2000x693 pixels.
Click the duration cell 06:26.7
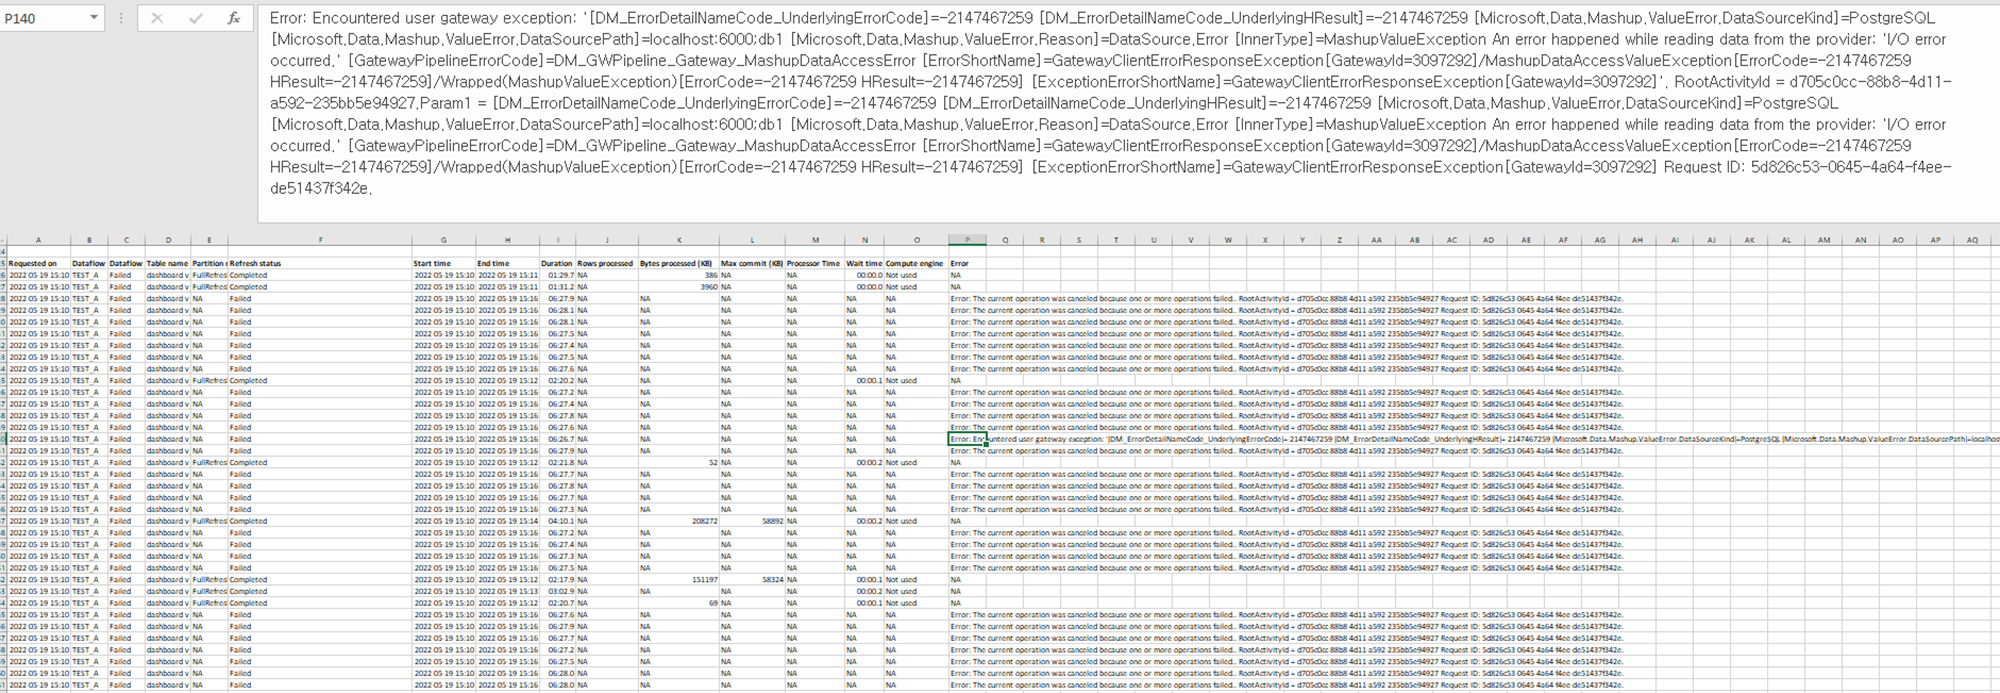pos(557,439)
